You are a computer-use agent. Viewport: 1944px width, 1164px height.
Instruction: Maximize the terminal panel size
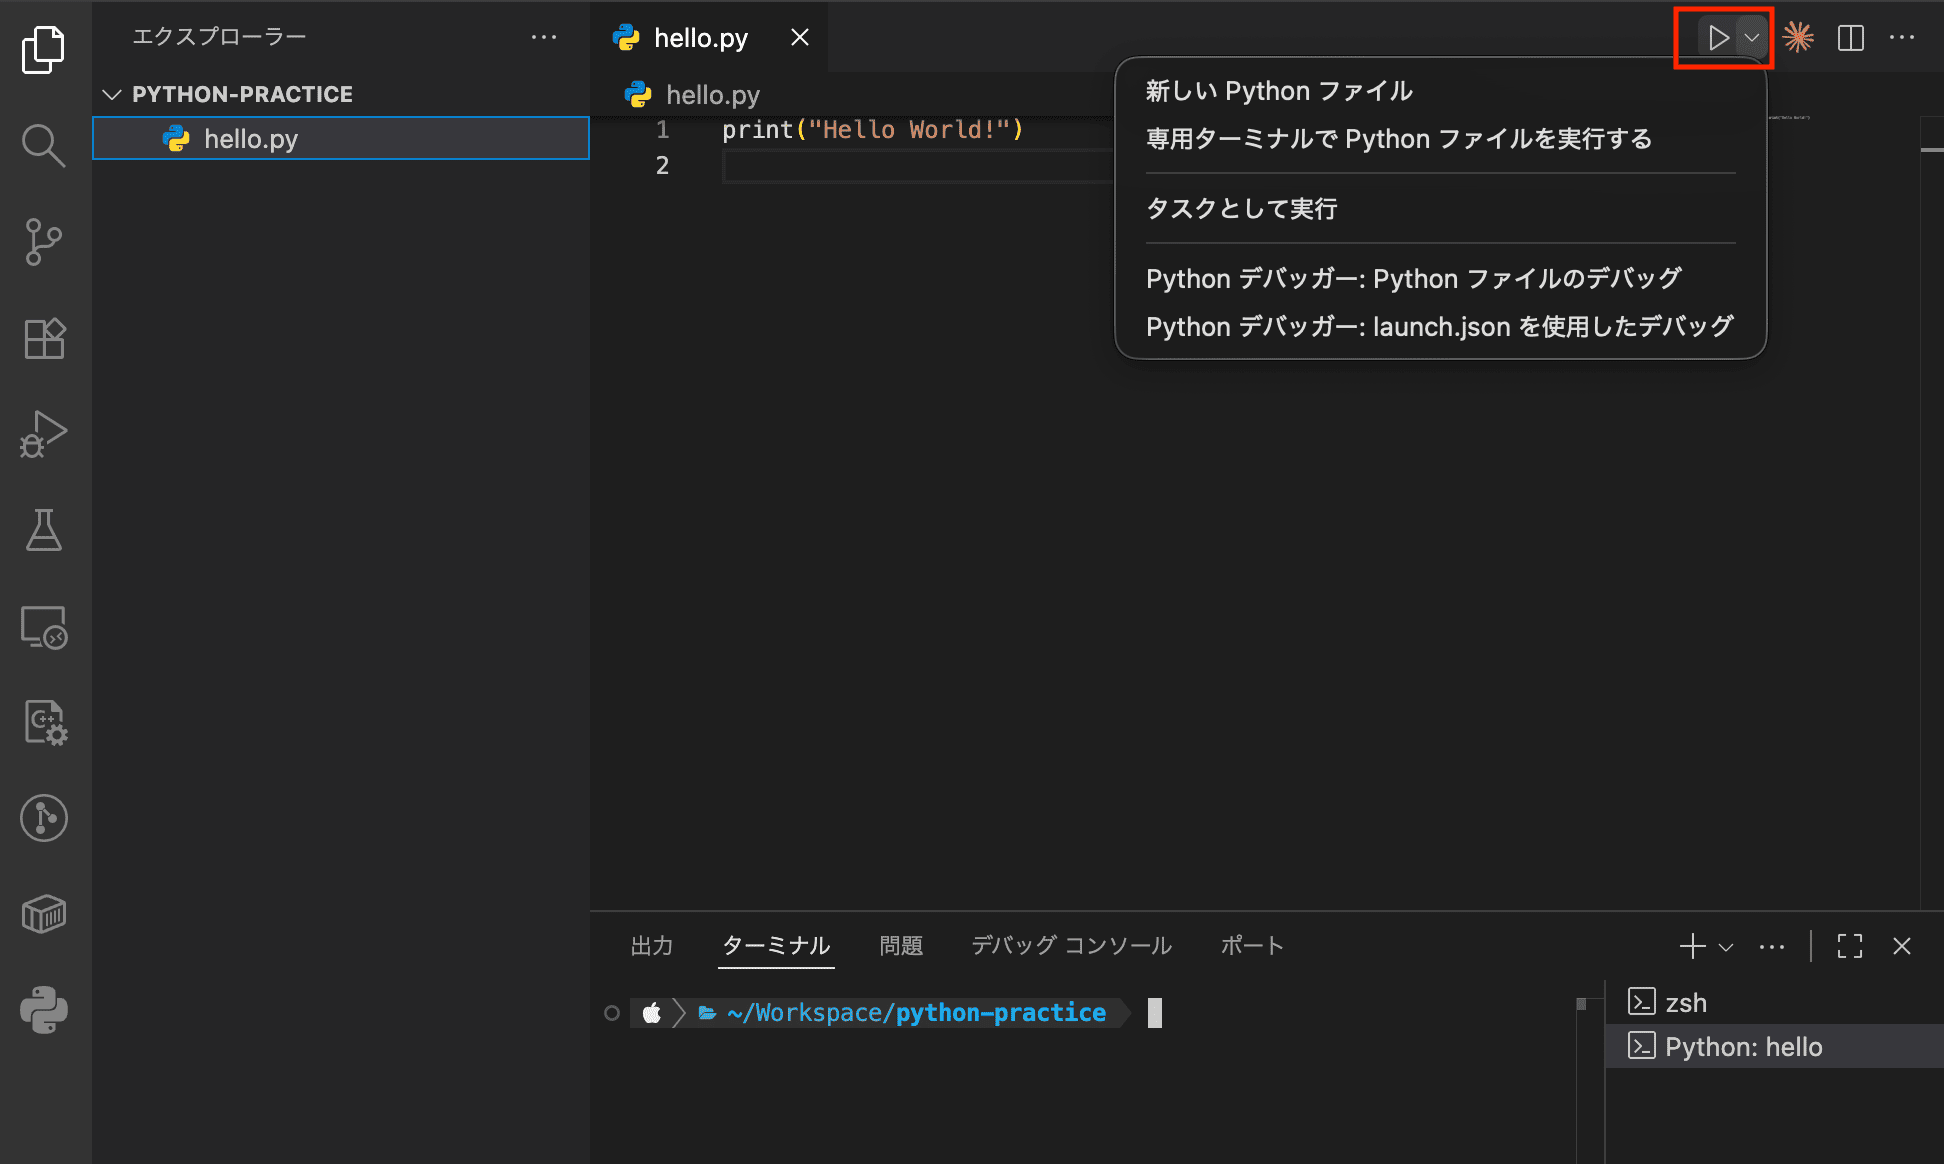[x=1850, y=946]
